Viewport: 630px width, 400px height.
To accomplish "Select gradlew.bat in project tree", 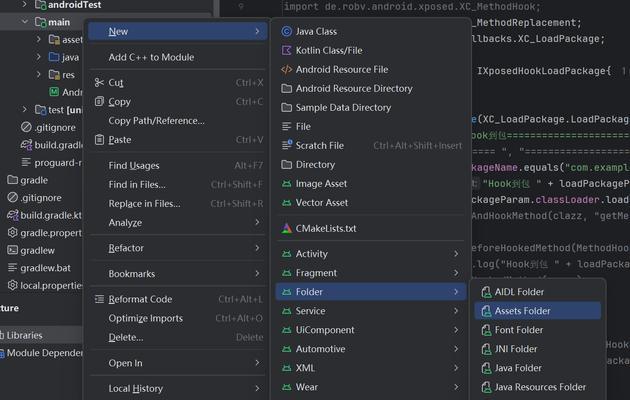I will 45,268.
